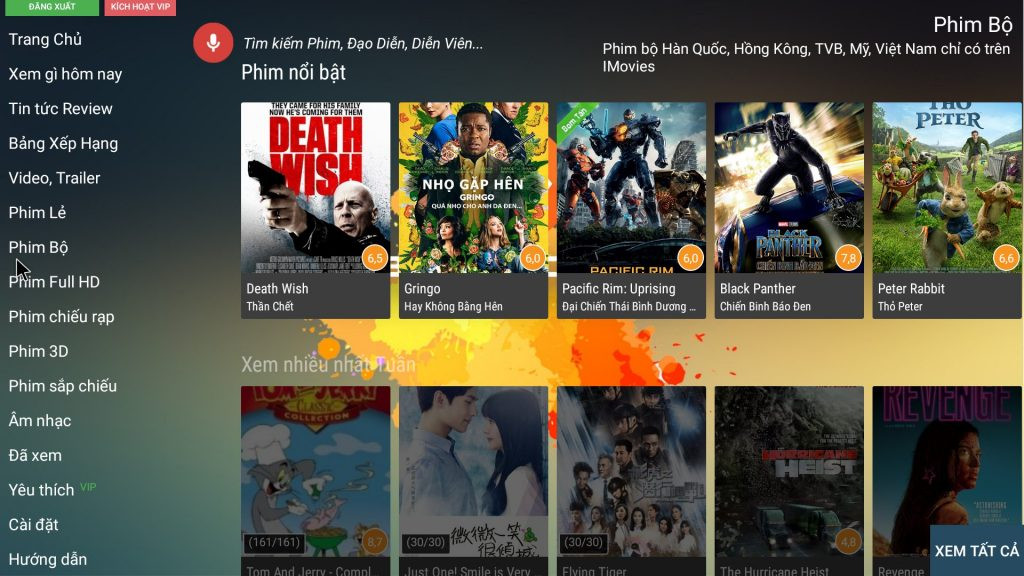The image size is (1024, 576).
Task: Click the 8,7 rating badge on Tom and Jerry
Action: [375, 542]
